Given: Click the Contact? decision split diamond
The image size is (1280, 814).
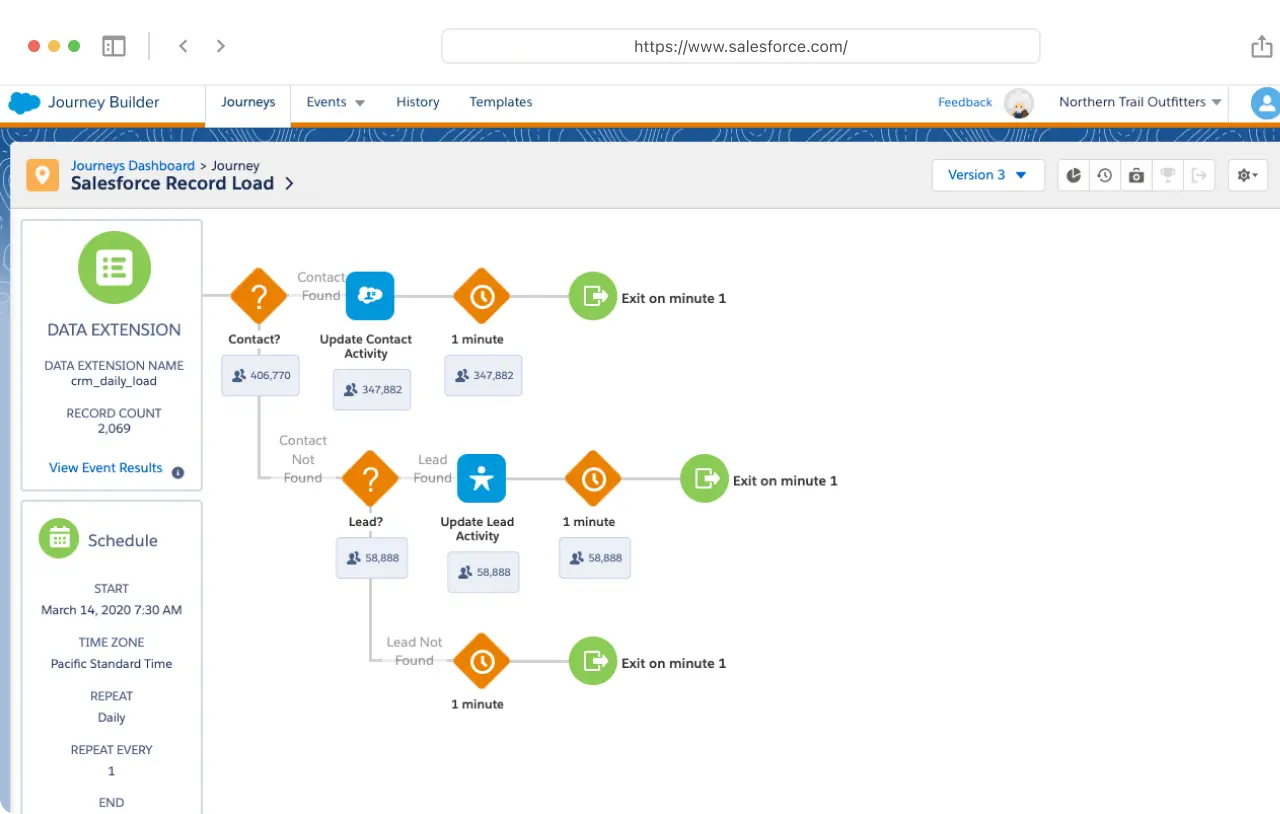Looking at the screenshot, I should [x=259, y=296].
